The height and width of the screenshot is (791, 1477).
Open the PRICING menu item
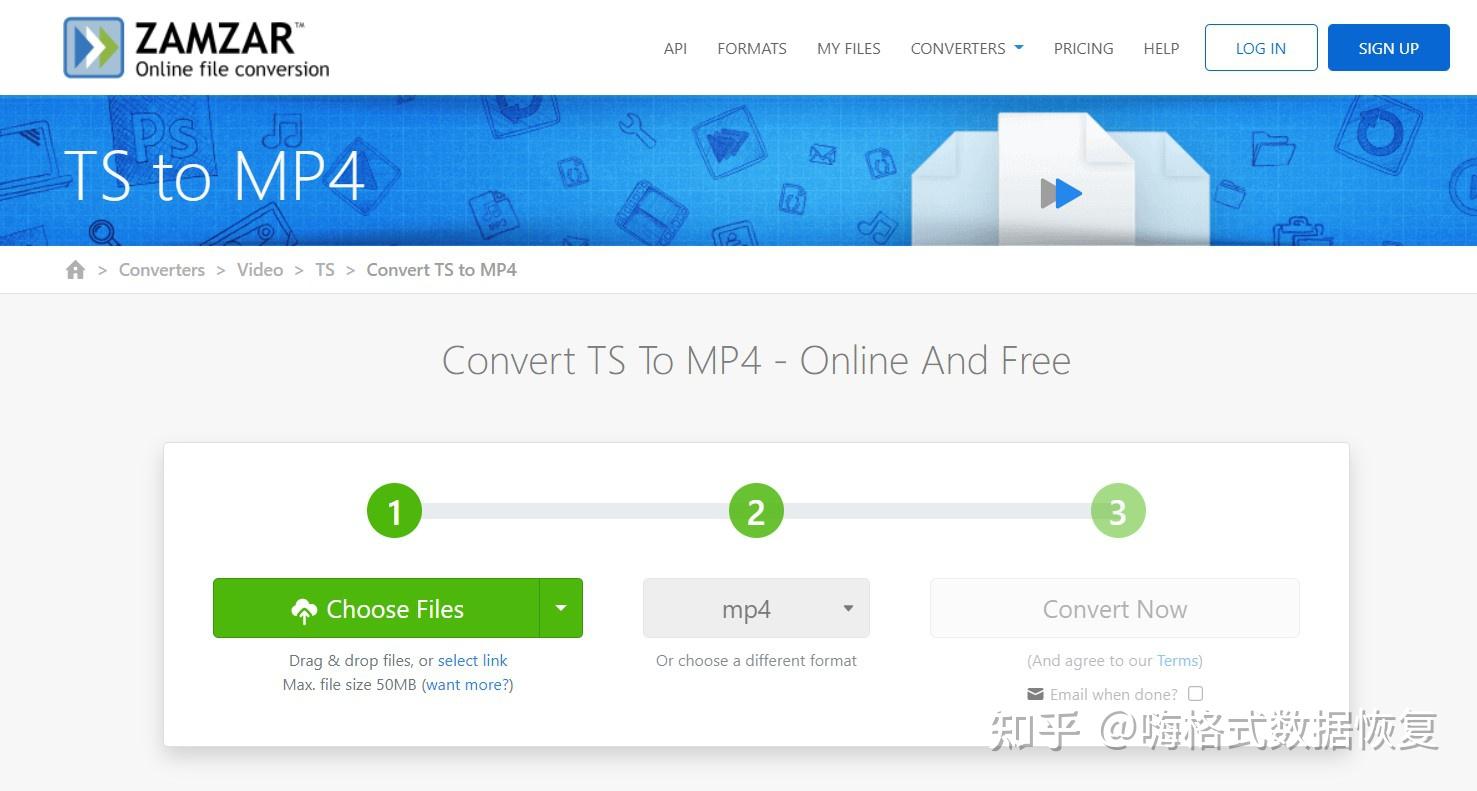[1083, 48]
